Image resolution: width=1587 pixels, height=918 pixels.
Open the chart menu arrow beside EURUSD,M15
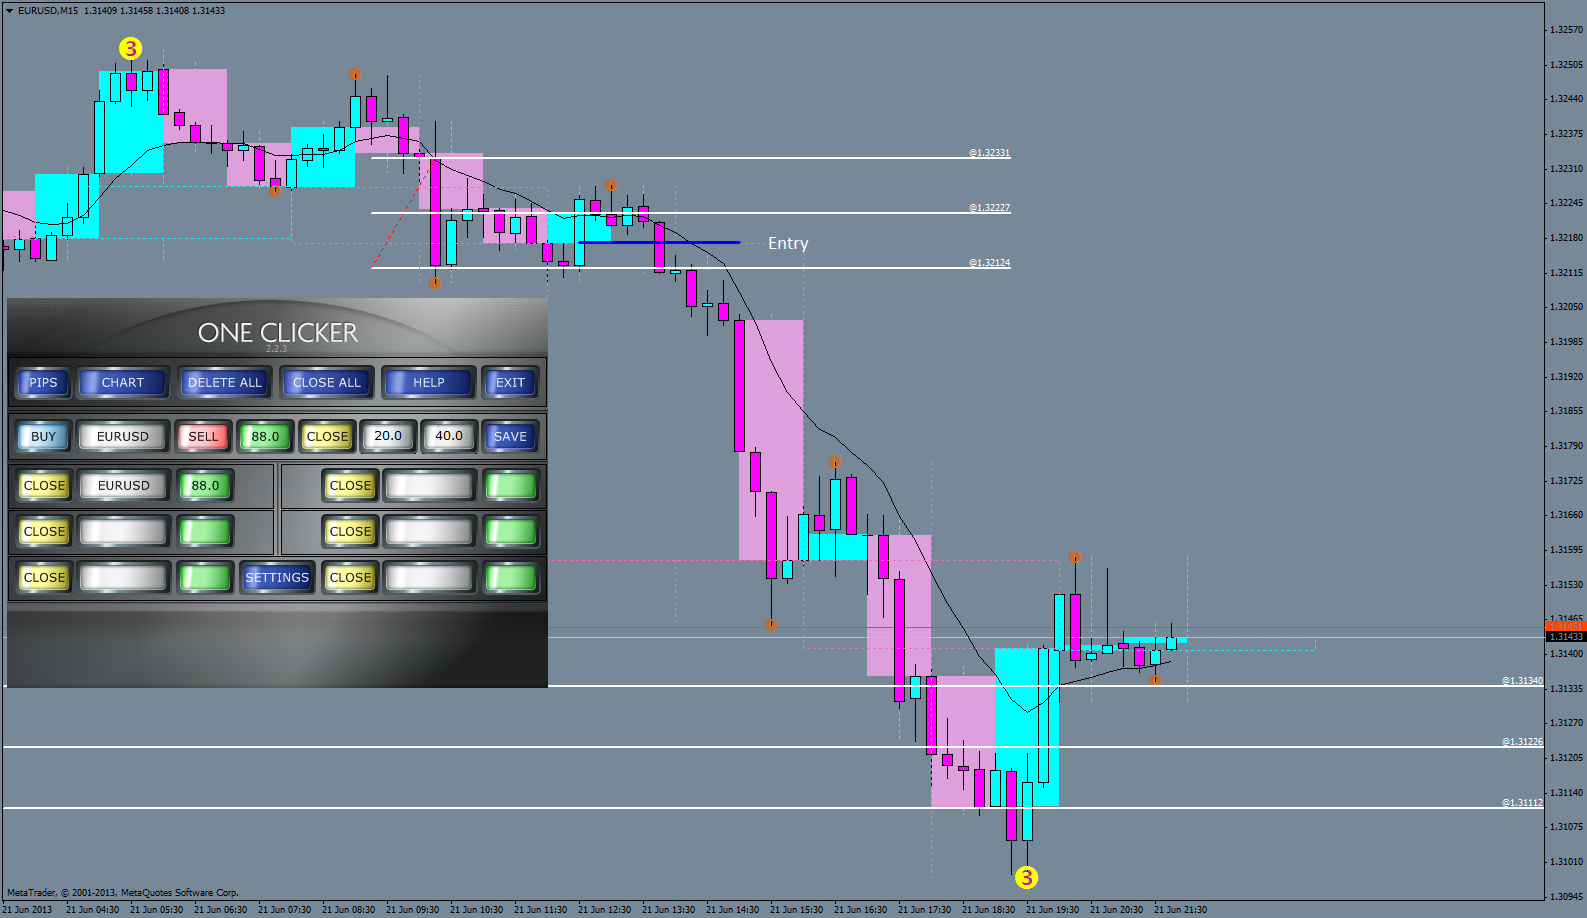pos(9,11)
